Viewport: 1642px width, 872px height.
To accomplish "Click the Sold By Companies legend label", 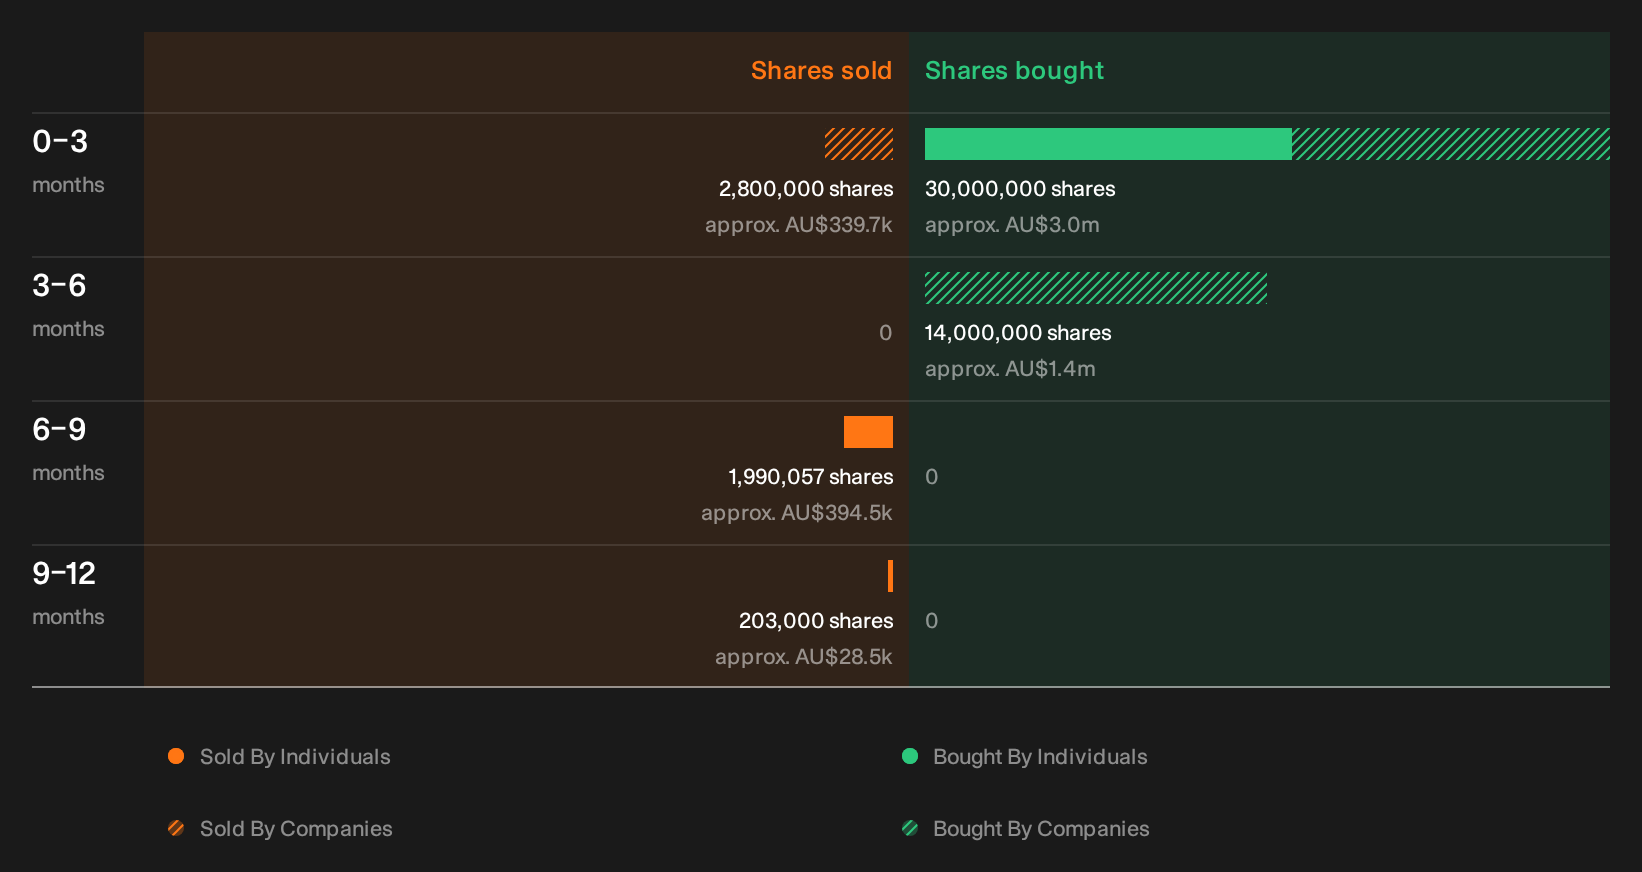I will [x=296, y=829].
